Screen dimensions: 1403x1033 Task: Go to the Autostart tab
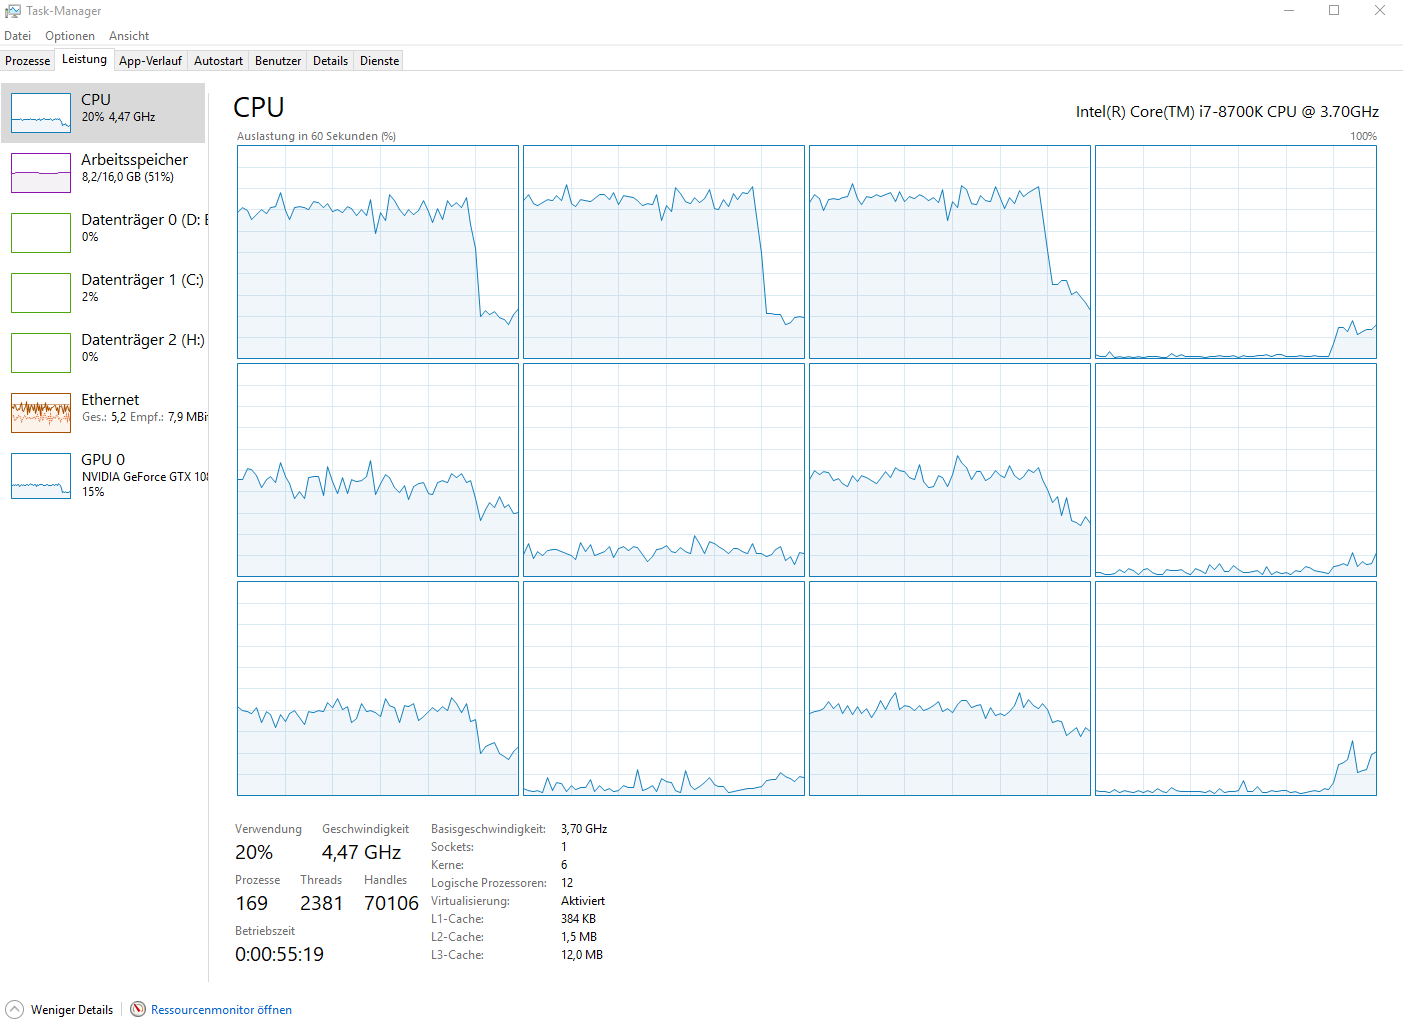pyautogui.click(x=218, y=61)
